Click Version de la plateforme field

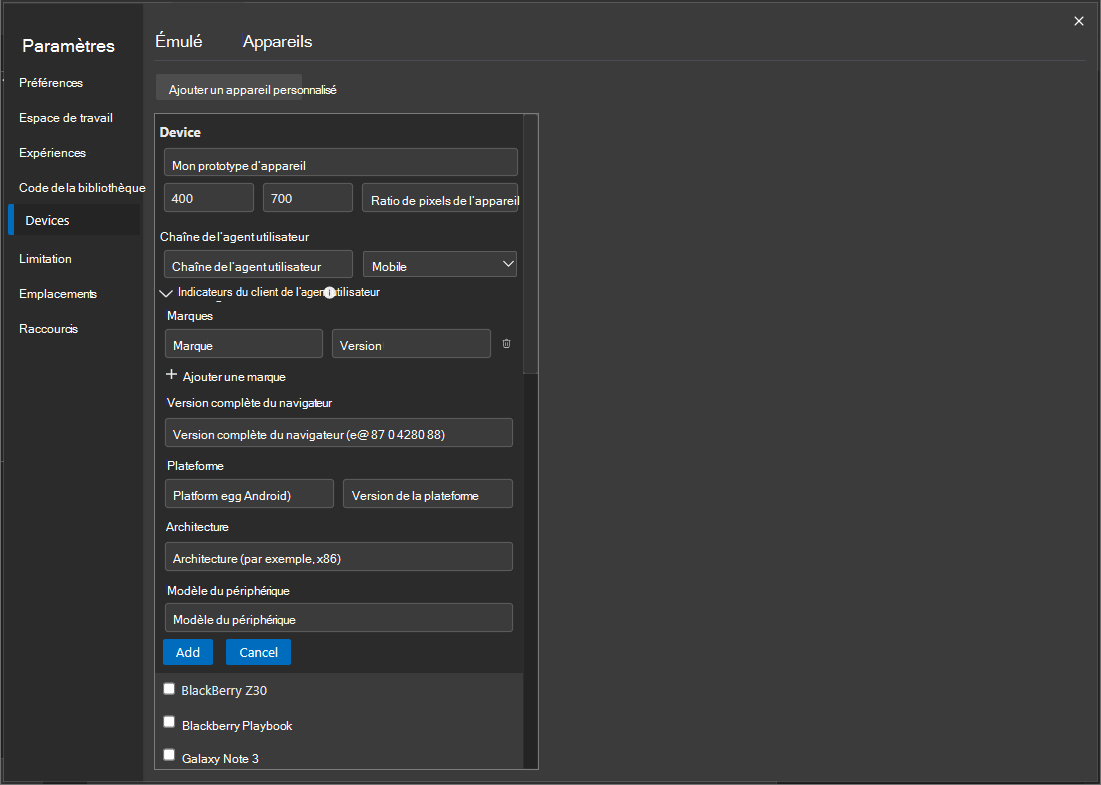tap(428, 494)
